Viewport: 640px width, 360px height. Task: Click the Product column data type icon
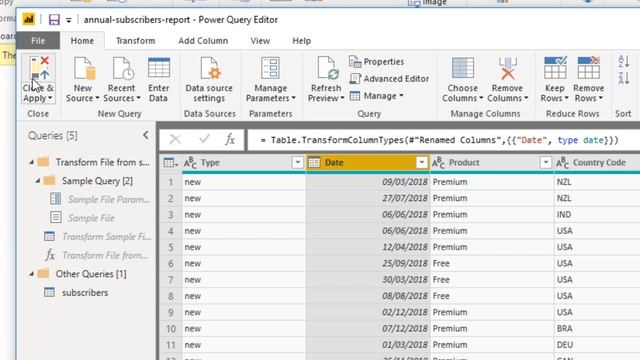(x=438, y=163)
